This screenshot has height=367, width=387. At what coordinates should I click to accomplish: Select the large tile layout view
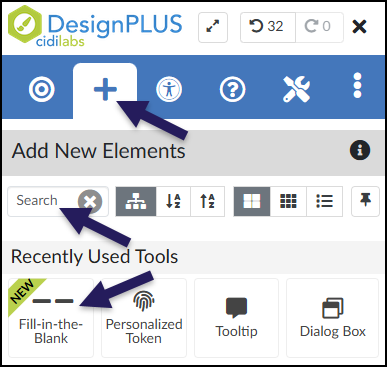click(252, 201)
